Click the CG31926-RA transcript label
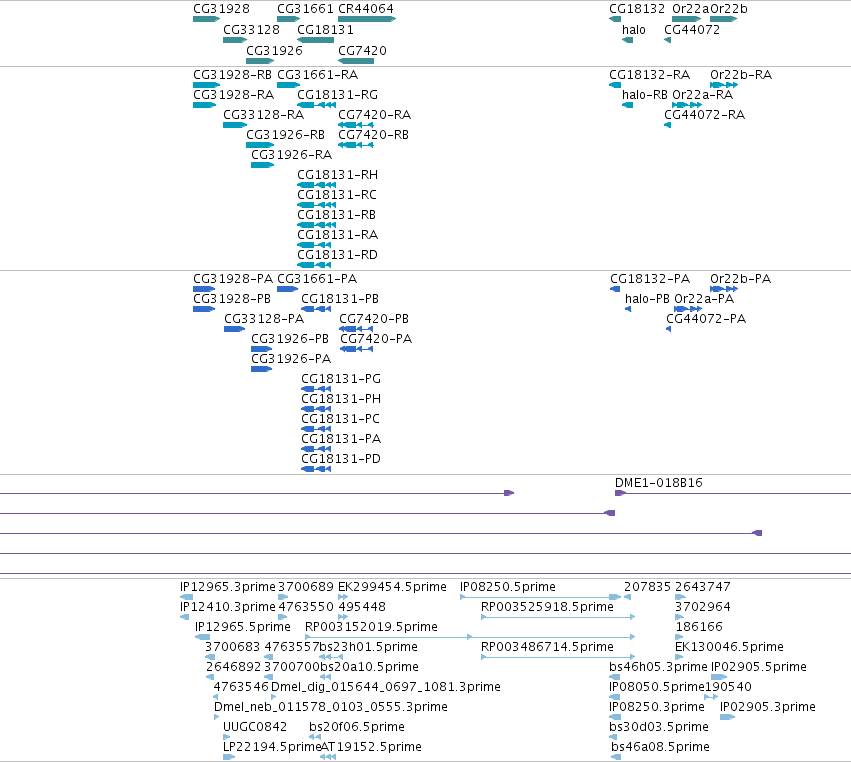This screenshot has height=762, width=851. point(291,155)
